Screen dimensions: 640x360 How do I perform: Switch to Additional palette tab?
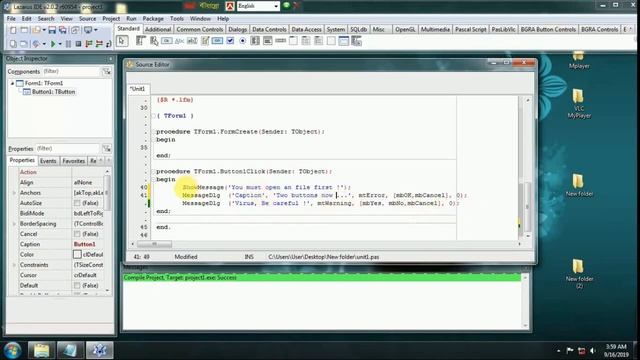(x=158, y=29)
